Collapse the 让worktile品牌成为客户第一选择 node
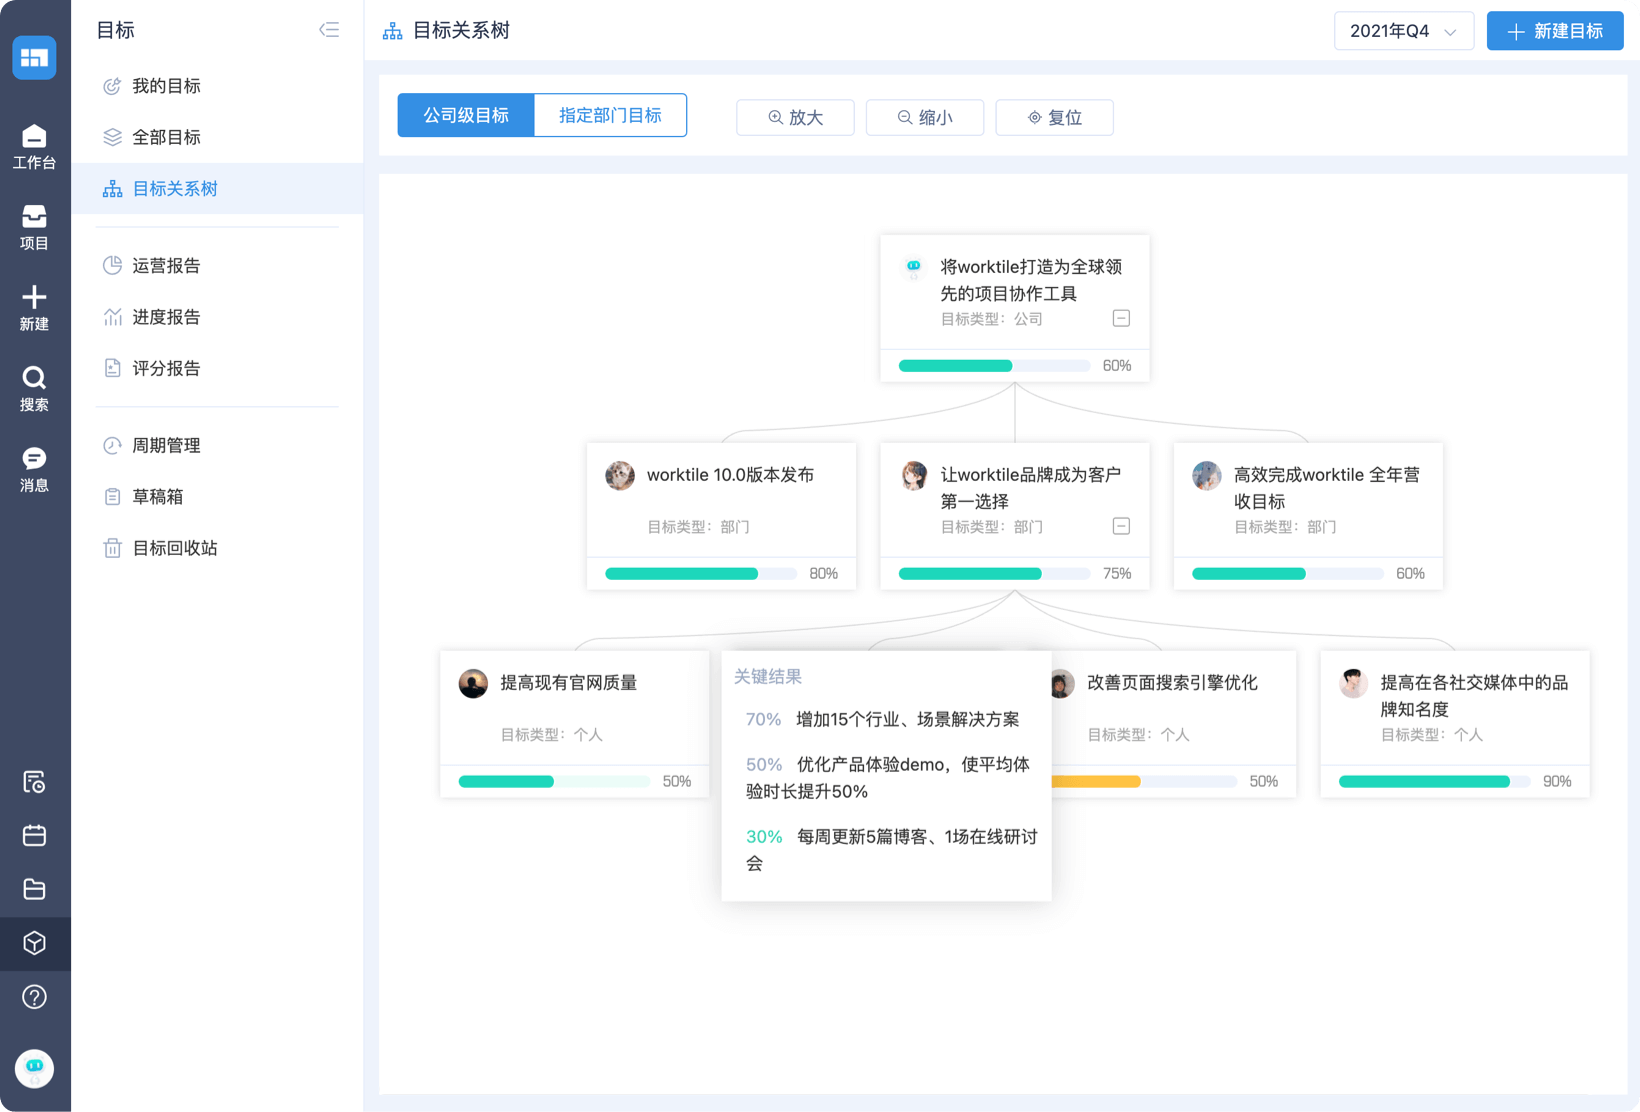The width and height of the screenshot is (1640, 1112). (1121, 526)
